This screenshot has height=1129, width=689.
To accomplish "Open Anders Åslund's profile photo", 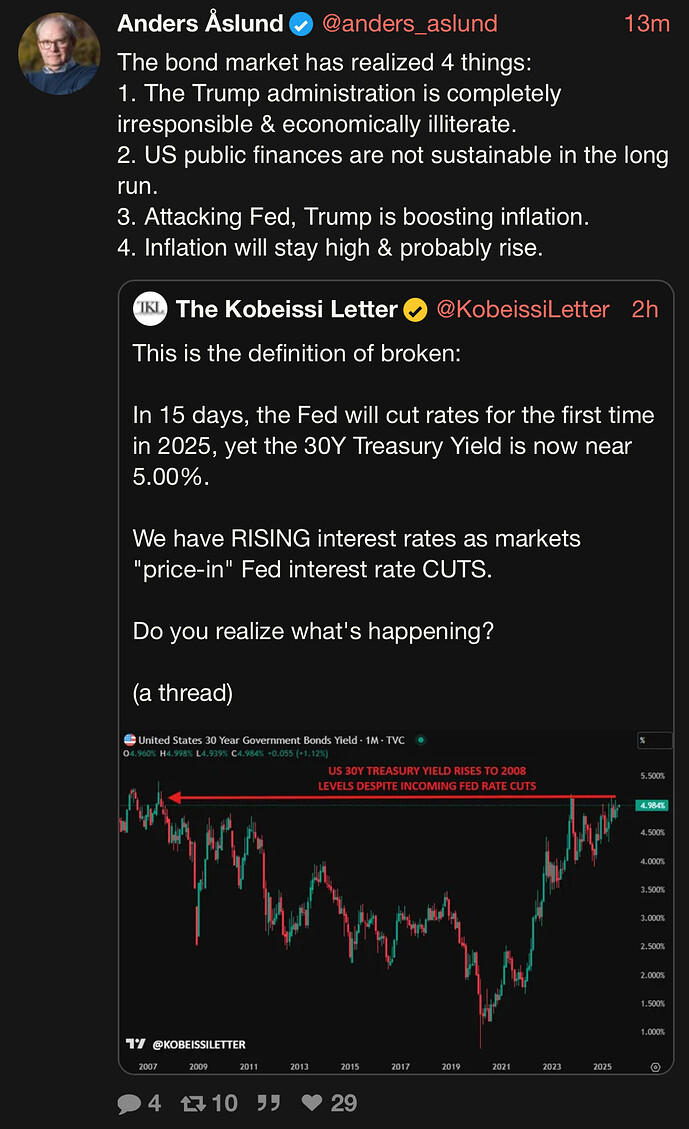I will (59, 51).
